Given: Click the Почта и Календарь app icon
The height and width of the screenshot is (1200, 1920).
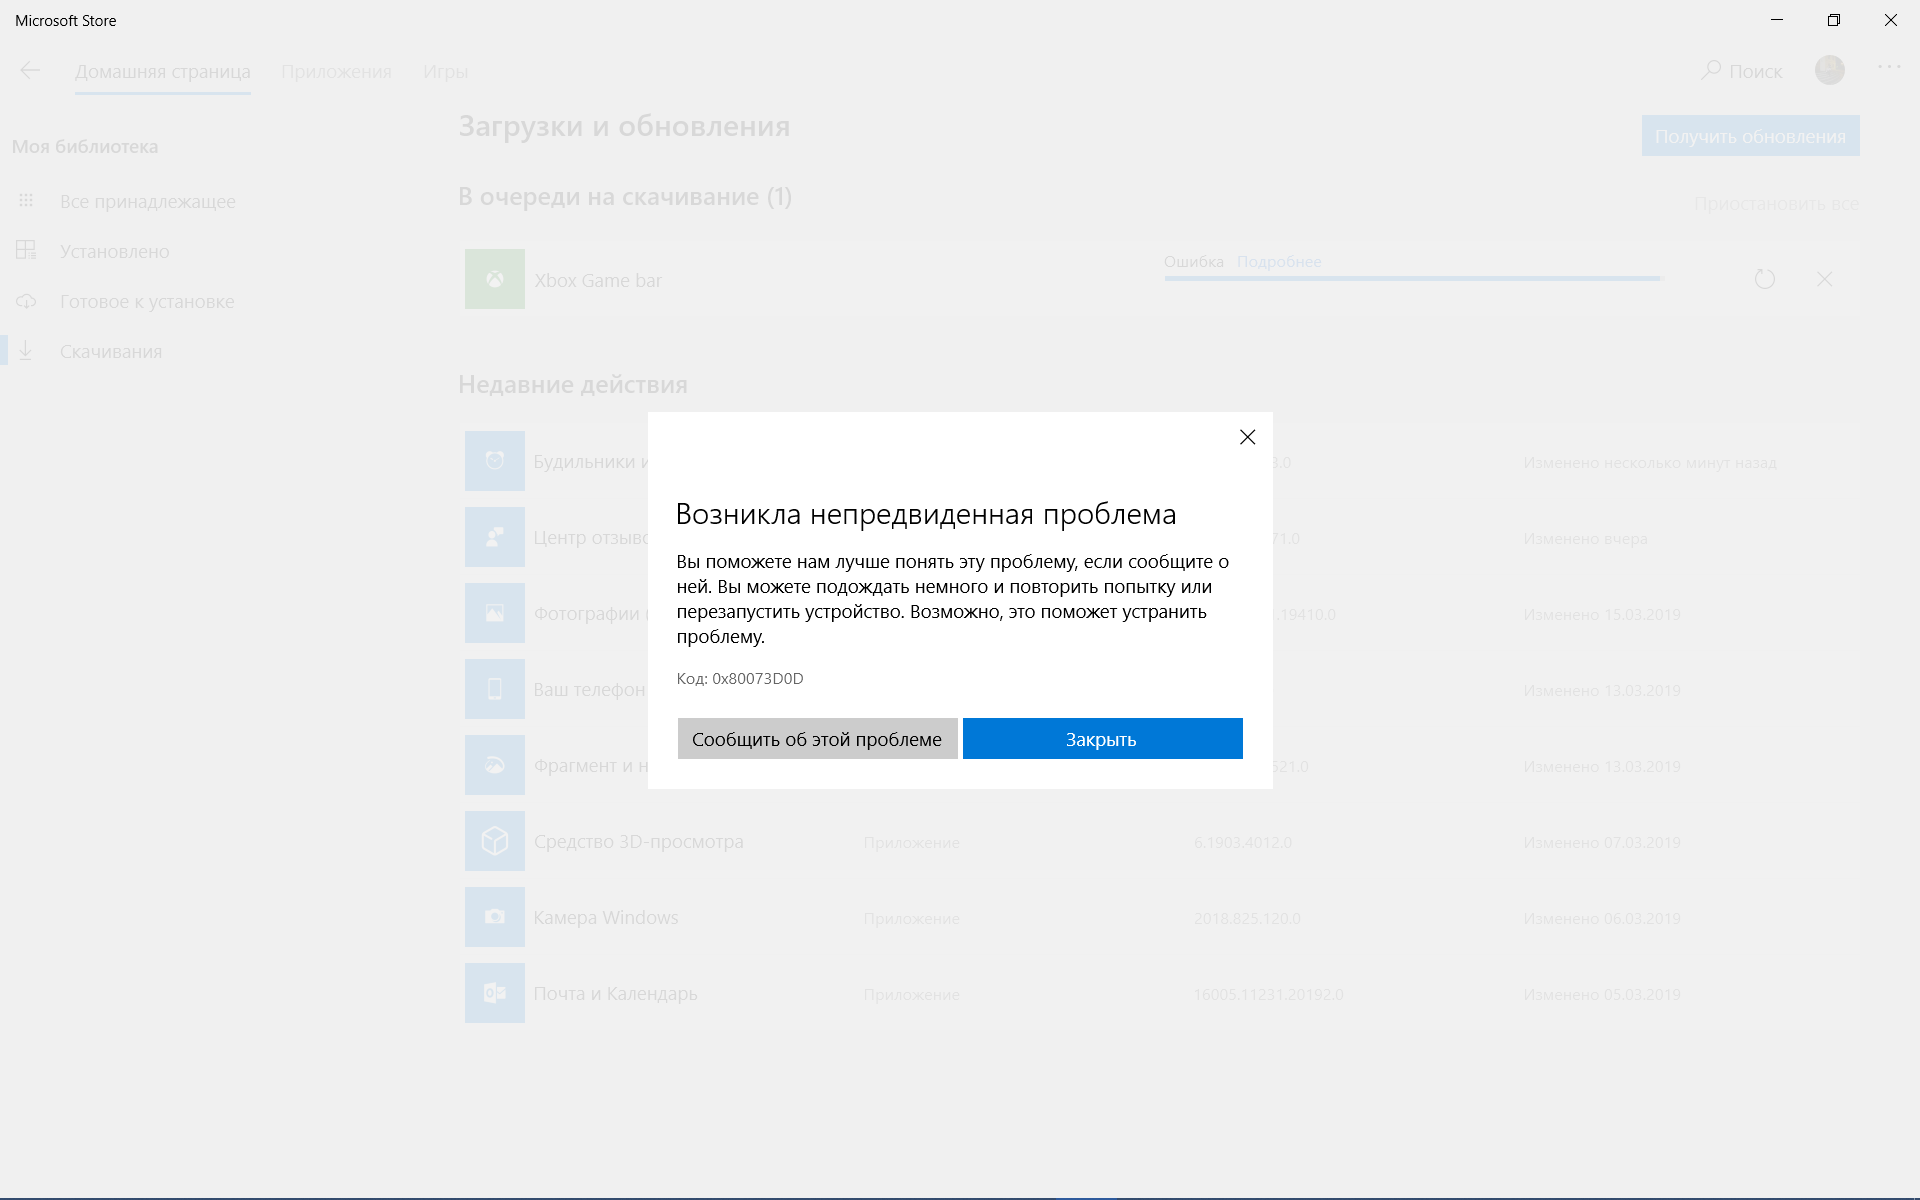Looking at the screenshot, I should pos(495,993).
